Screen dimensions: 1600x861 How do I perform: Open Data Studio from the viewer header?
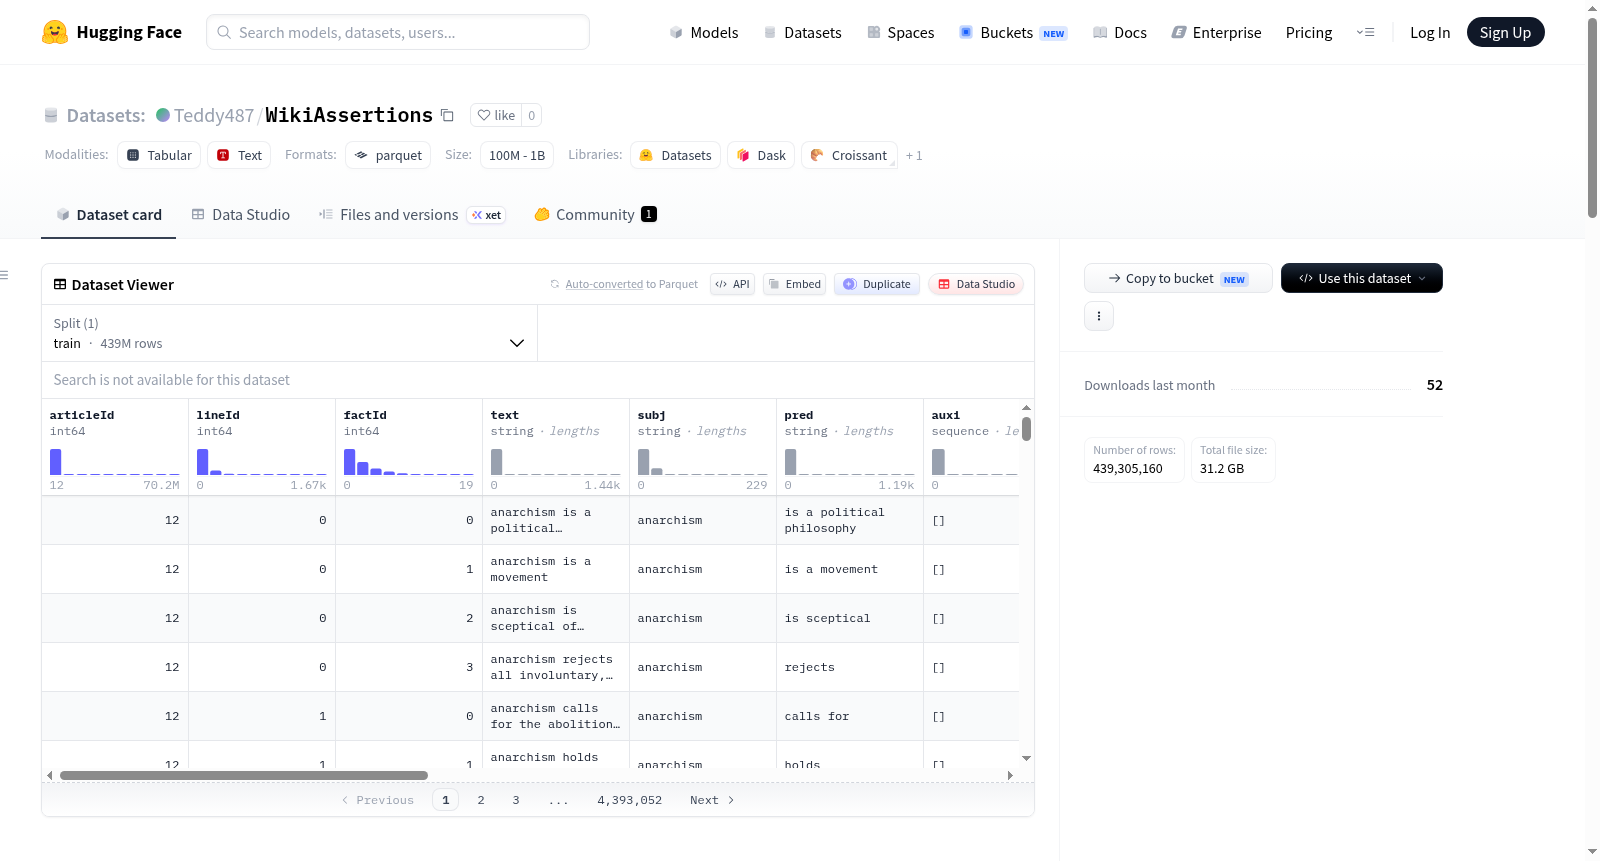tap(976, 284)
